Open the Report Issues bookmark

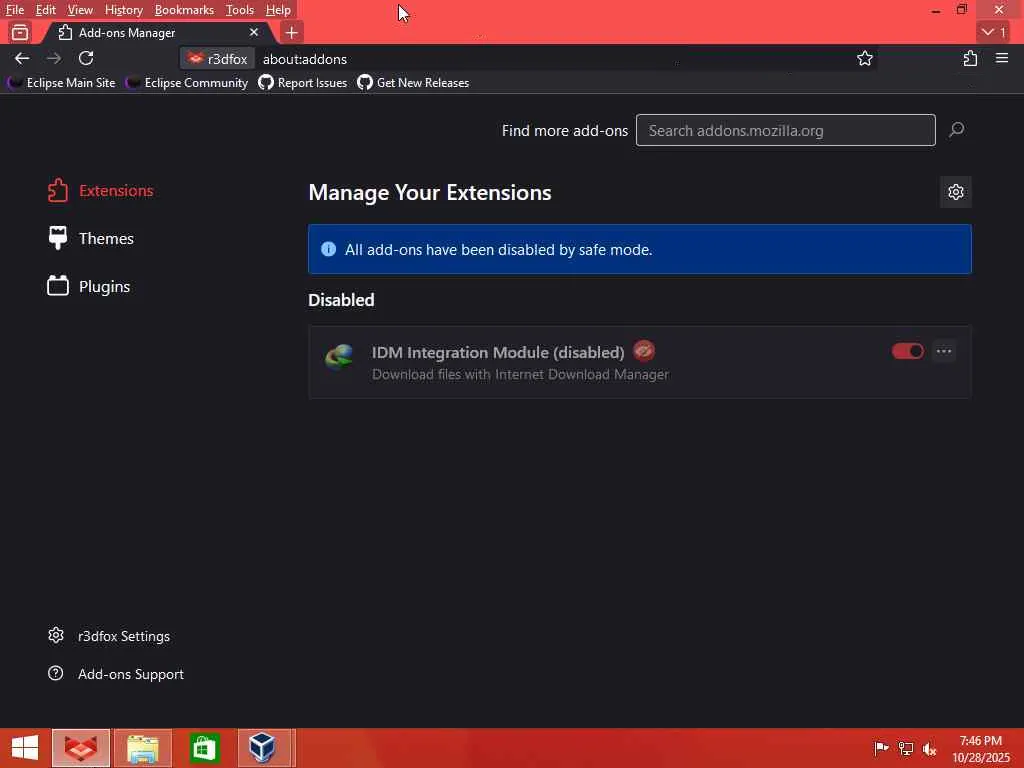point(302,83)
